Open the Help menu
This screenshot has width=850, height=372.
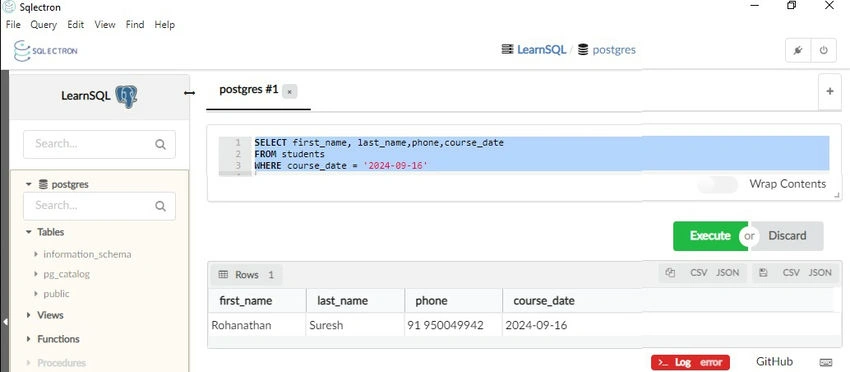pyautogui.click(x=164, y=24)
